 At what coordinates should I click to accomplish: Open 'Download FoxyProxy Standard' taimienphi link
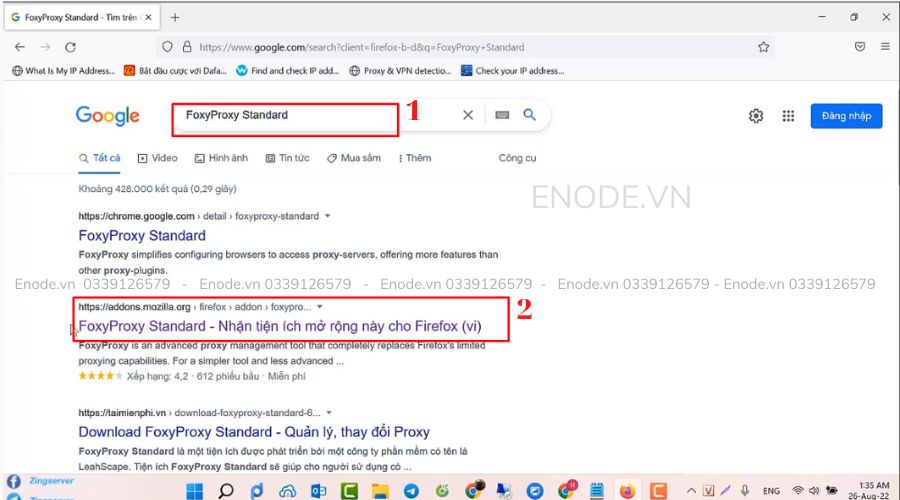[x=254, y=432]
